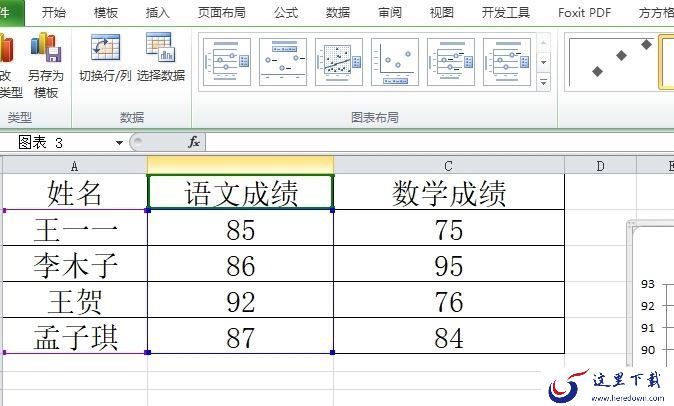Open the 开发工具 ribbon tab
The width and height of the screenshot is (674, 406).
pos(506,12)
